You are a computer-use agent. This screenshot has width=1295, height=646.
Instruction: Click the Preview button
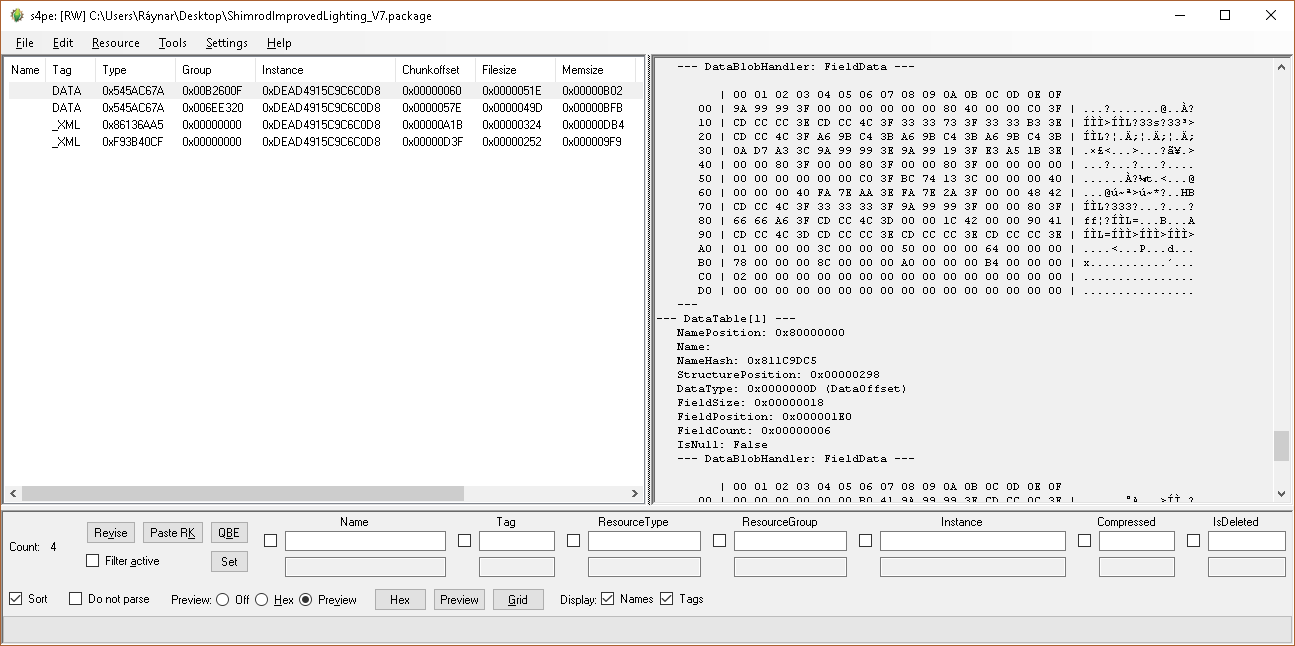tap(459, 600)
